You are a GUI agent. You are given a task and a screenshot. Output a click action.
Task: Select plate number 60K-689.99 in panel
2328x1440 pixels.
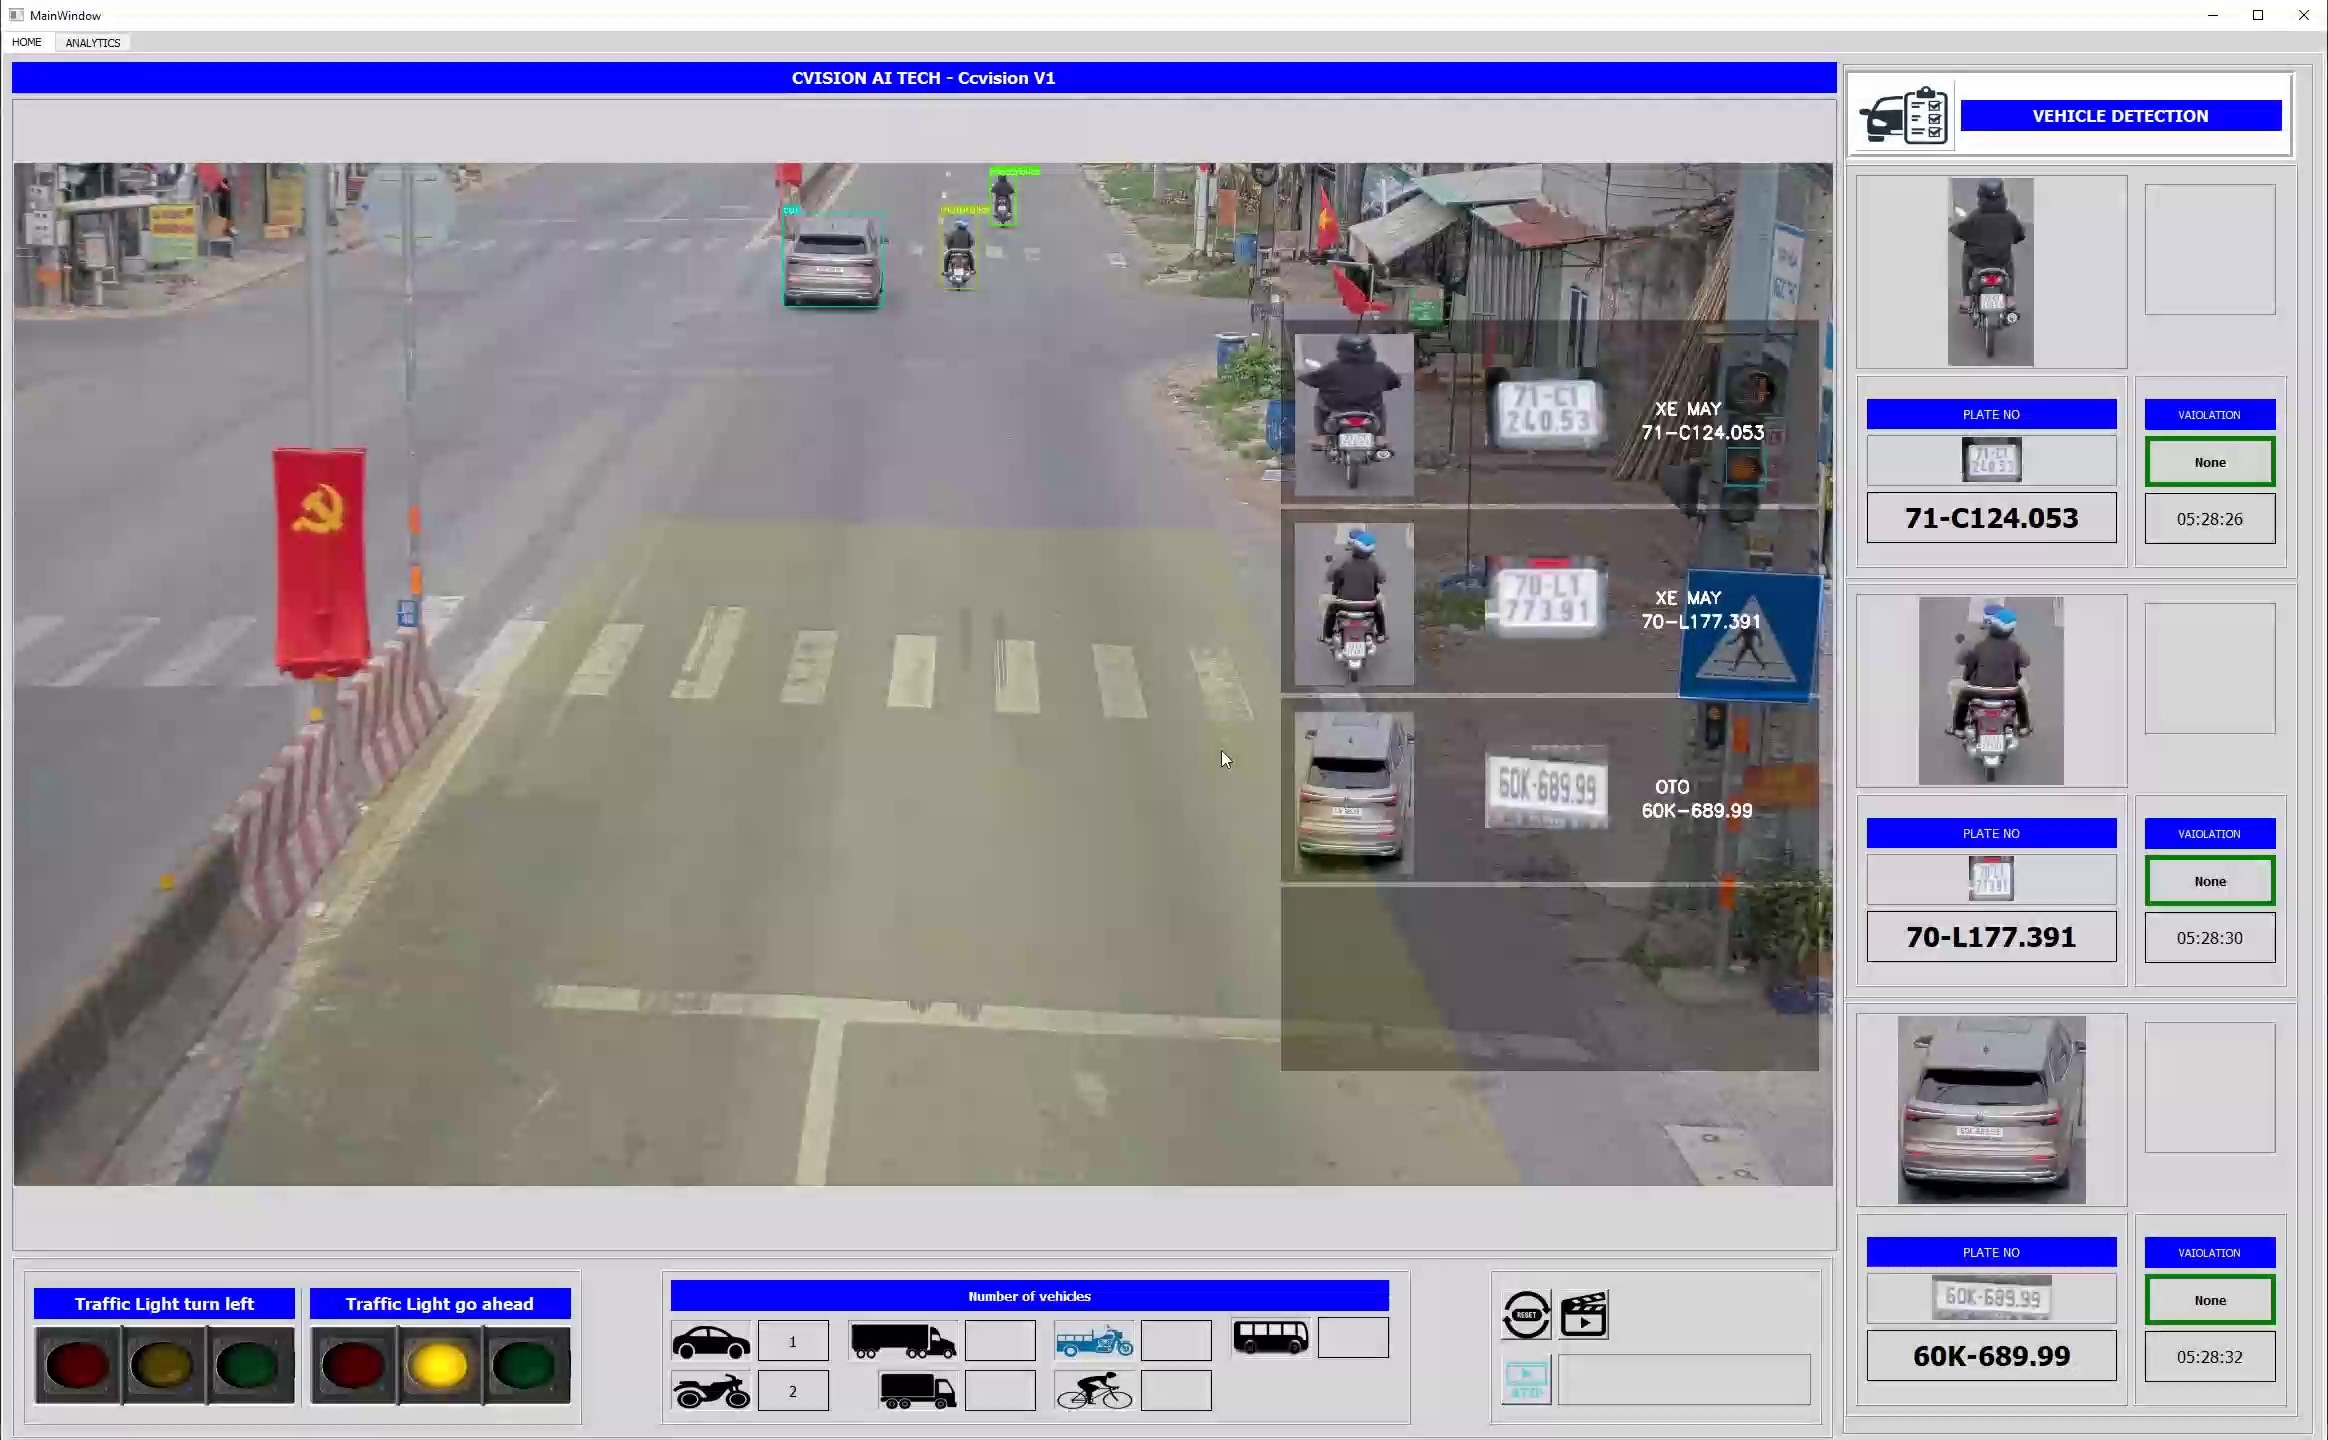coord(1991,1356)
